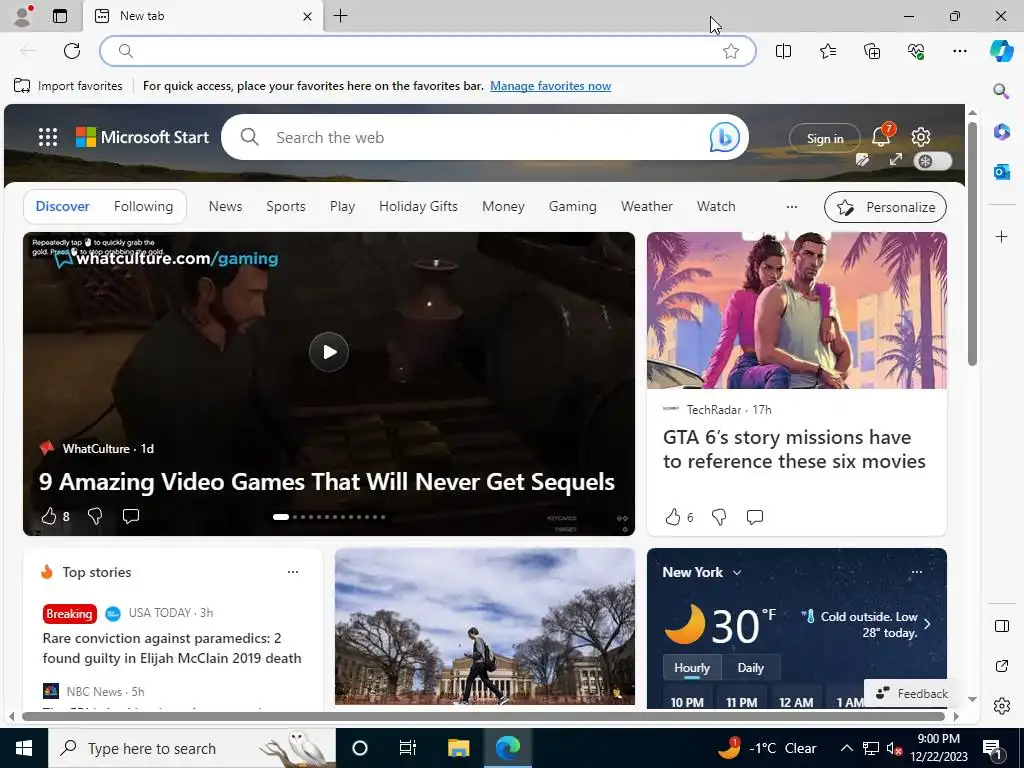Open Rare conviction against paramedics headline
The height and width of the screenshot is (768, 1024).
(172, 648)
